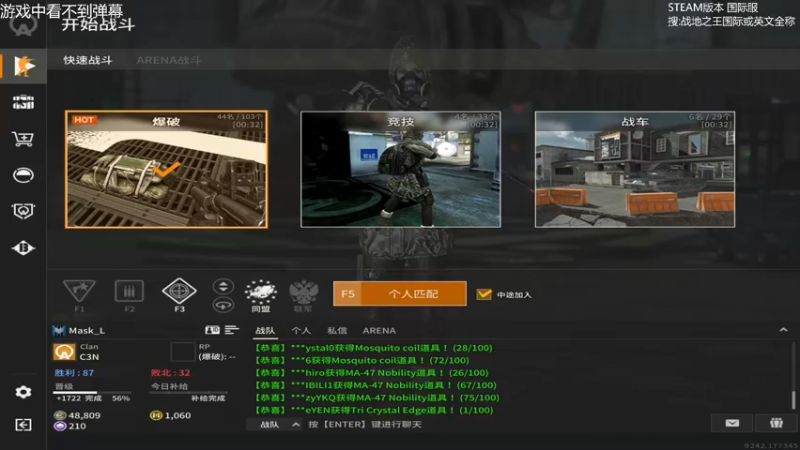Select the F1 loadout icon

pyautogui.click(x=79, y=291)
